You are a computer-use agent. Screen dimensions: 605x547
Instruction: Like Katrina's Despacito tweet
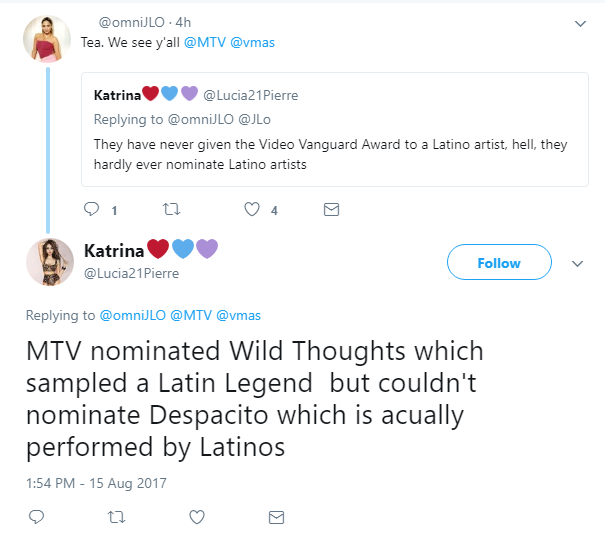pos(197,517)
